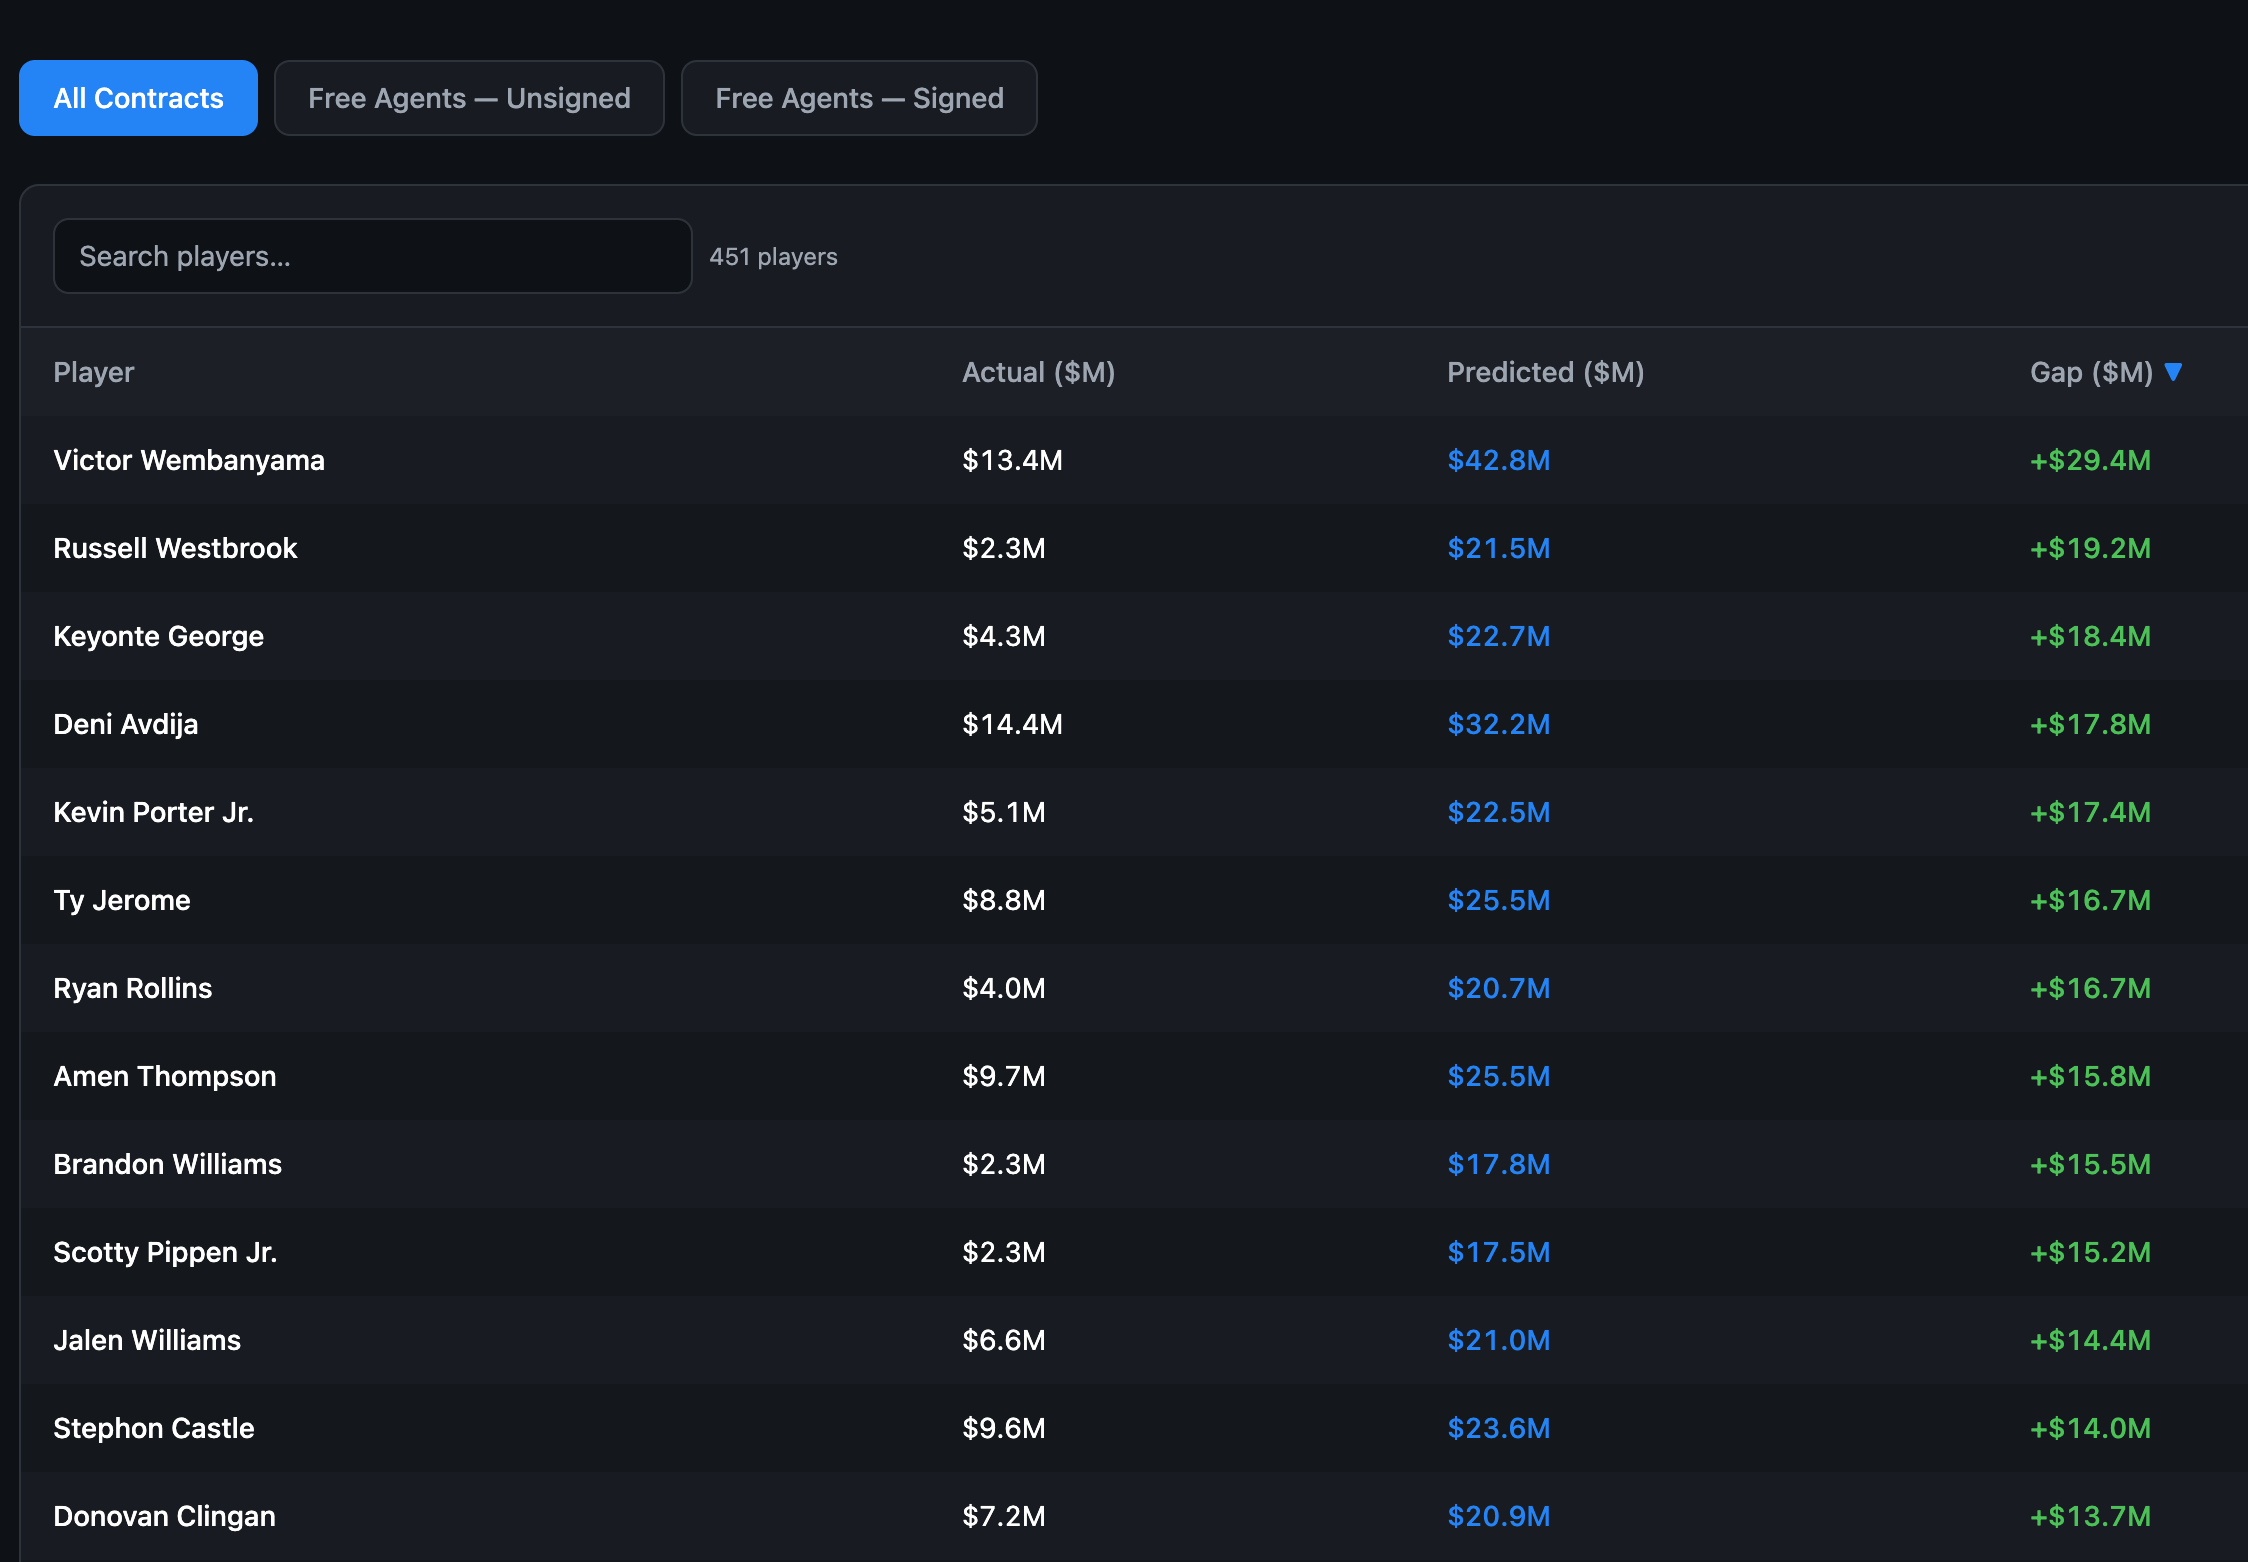Click Amen Thompson's $25.5M predicted value
This screenshot has width=2248, height=1562.
1498,1076
